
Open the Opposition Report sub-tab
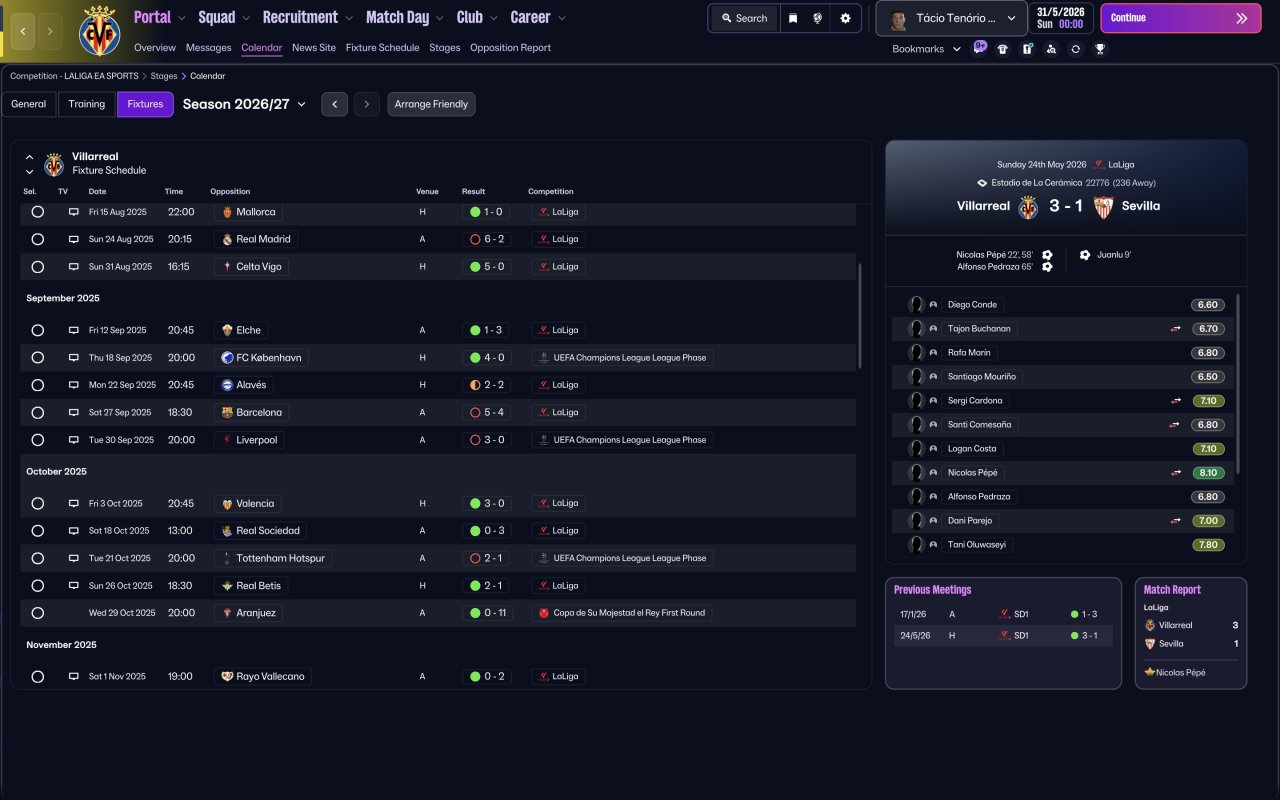[510, 47]
